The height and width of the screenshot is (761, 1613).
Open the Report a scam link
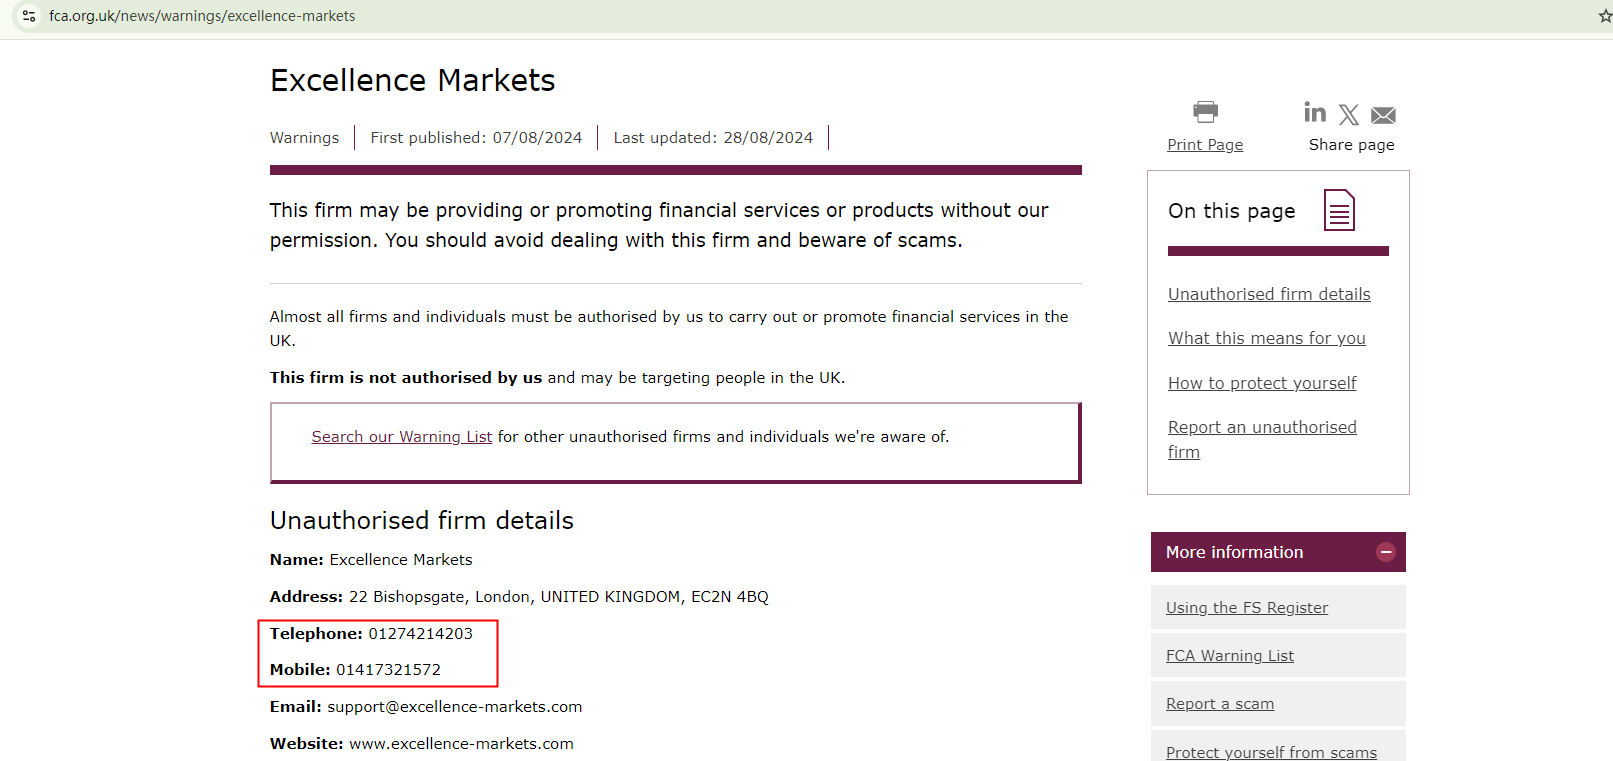pyautogui.click(x=1219, y=704)
